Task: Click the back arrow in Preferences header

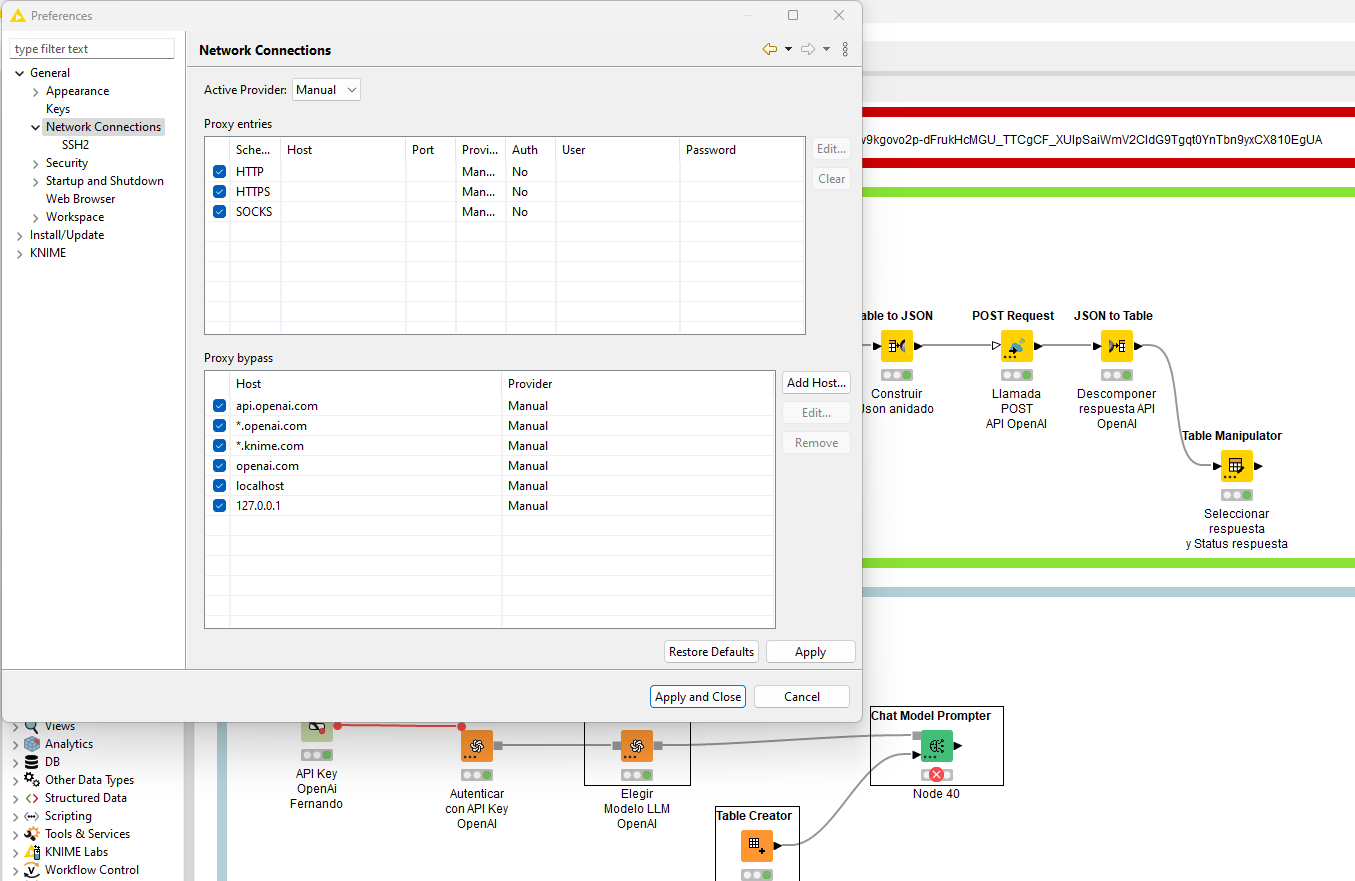Action: pos(769,49)
